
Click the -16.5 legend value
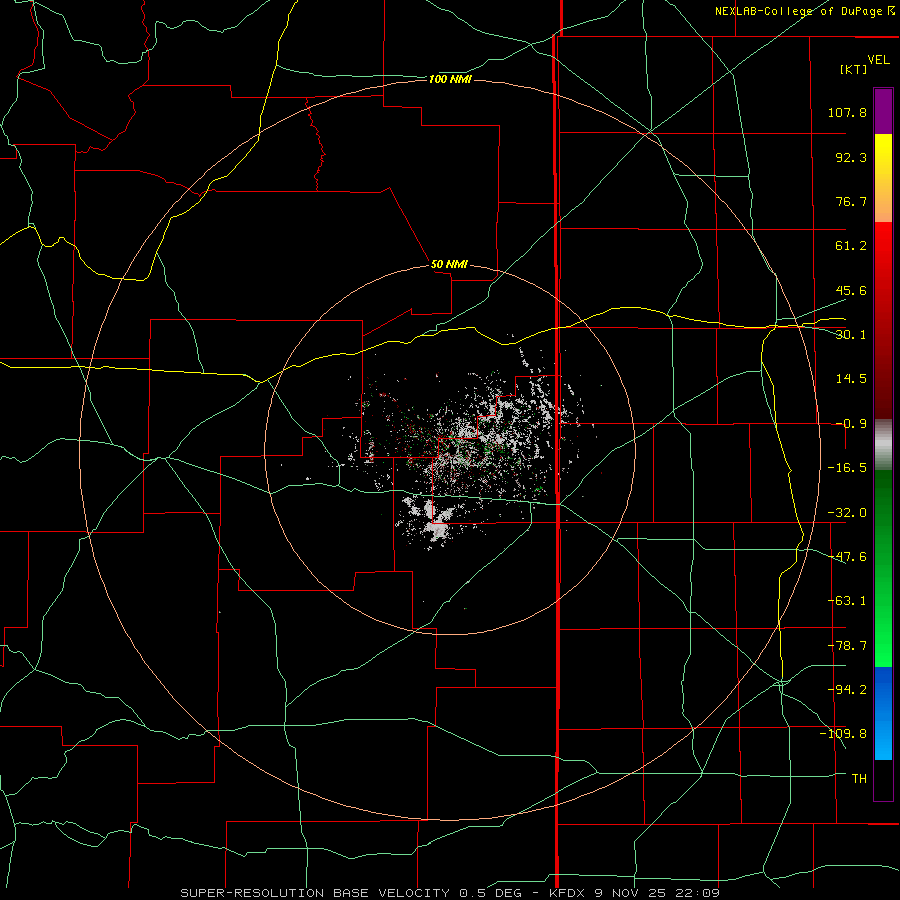point(847,468)
